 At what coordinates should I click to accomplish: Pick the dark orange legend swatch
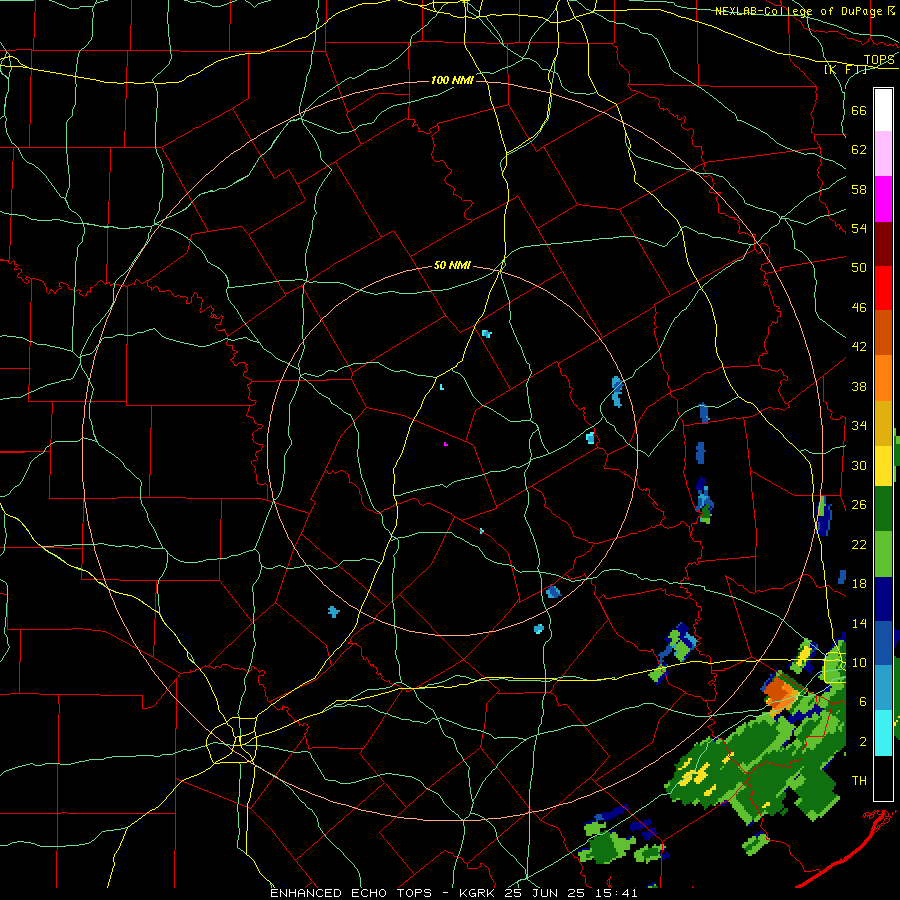pyautogui.click(x=883, y=332)
